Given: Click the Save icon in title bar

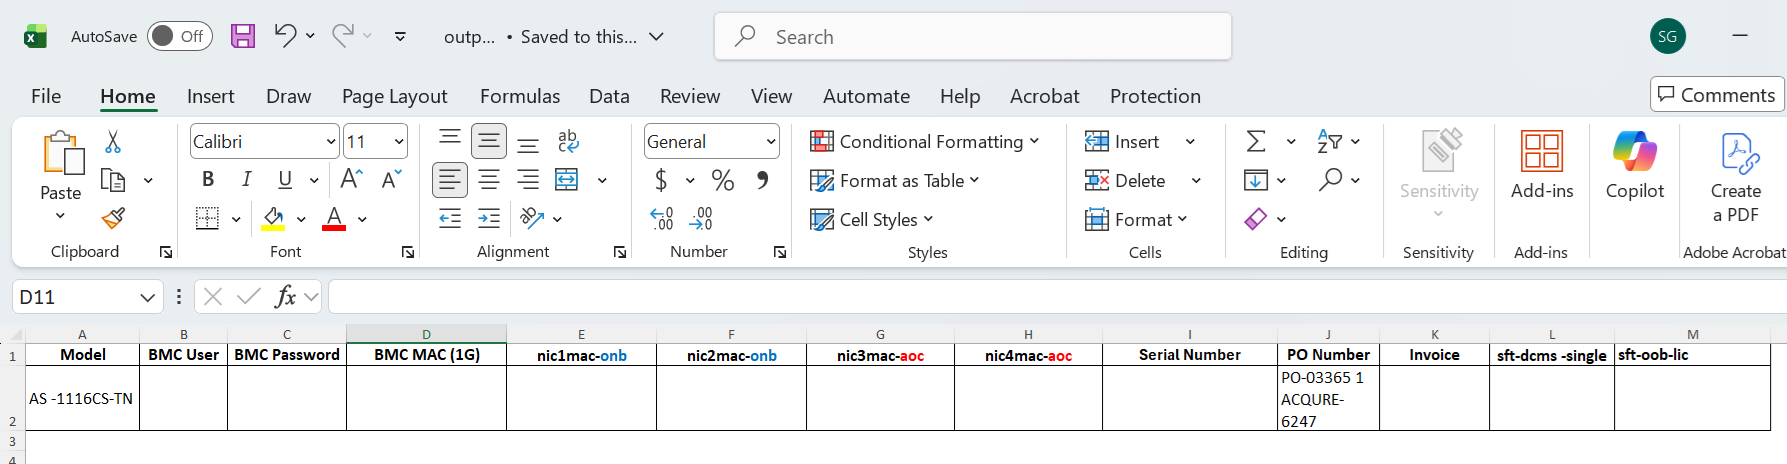Looking at the screenshot, I should pyautogui.click(x=243, y=37).
